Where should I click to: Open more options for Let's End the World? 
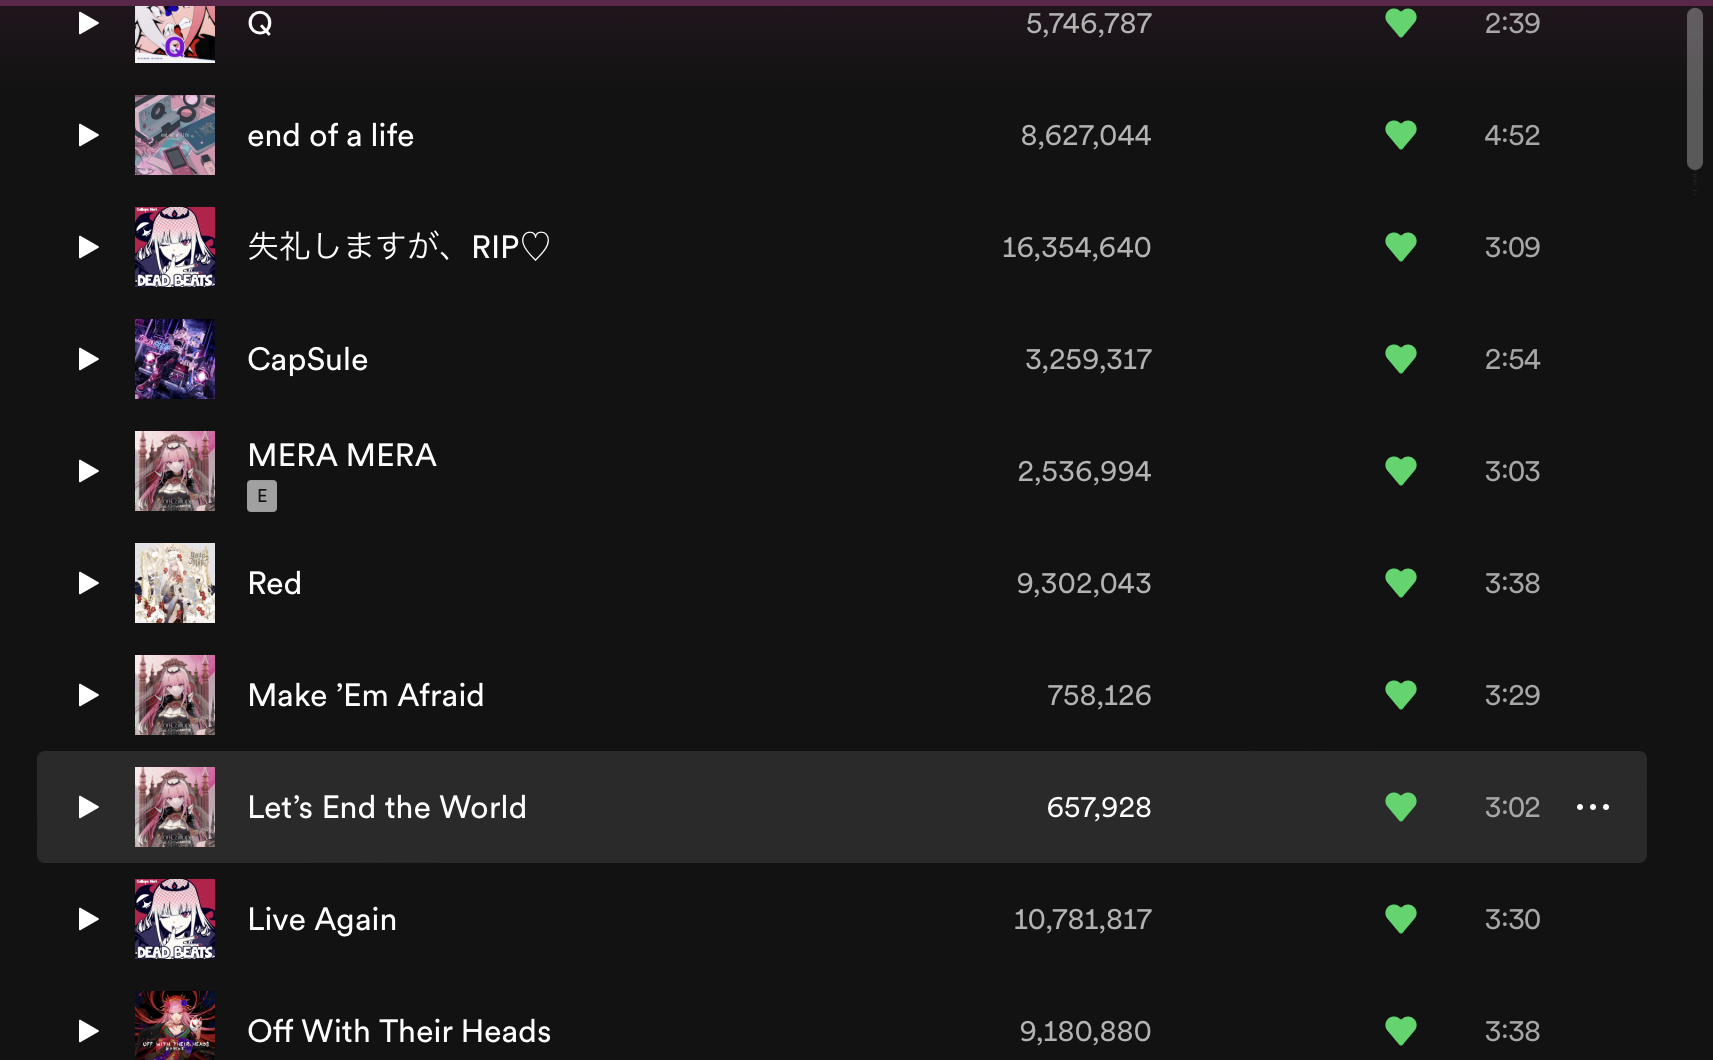[1593, 807]
